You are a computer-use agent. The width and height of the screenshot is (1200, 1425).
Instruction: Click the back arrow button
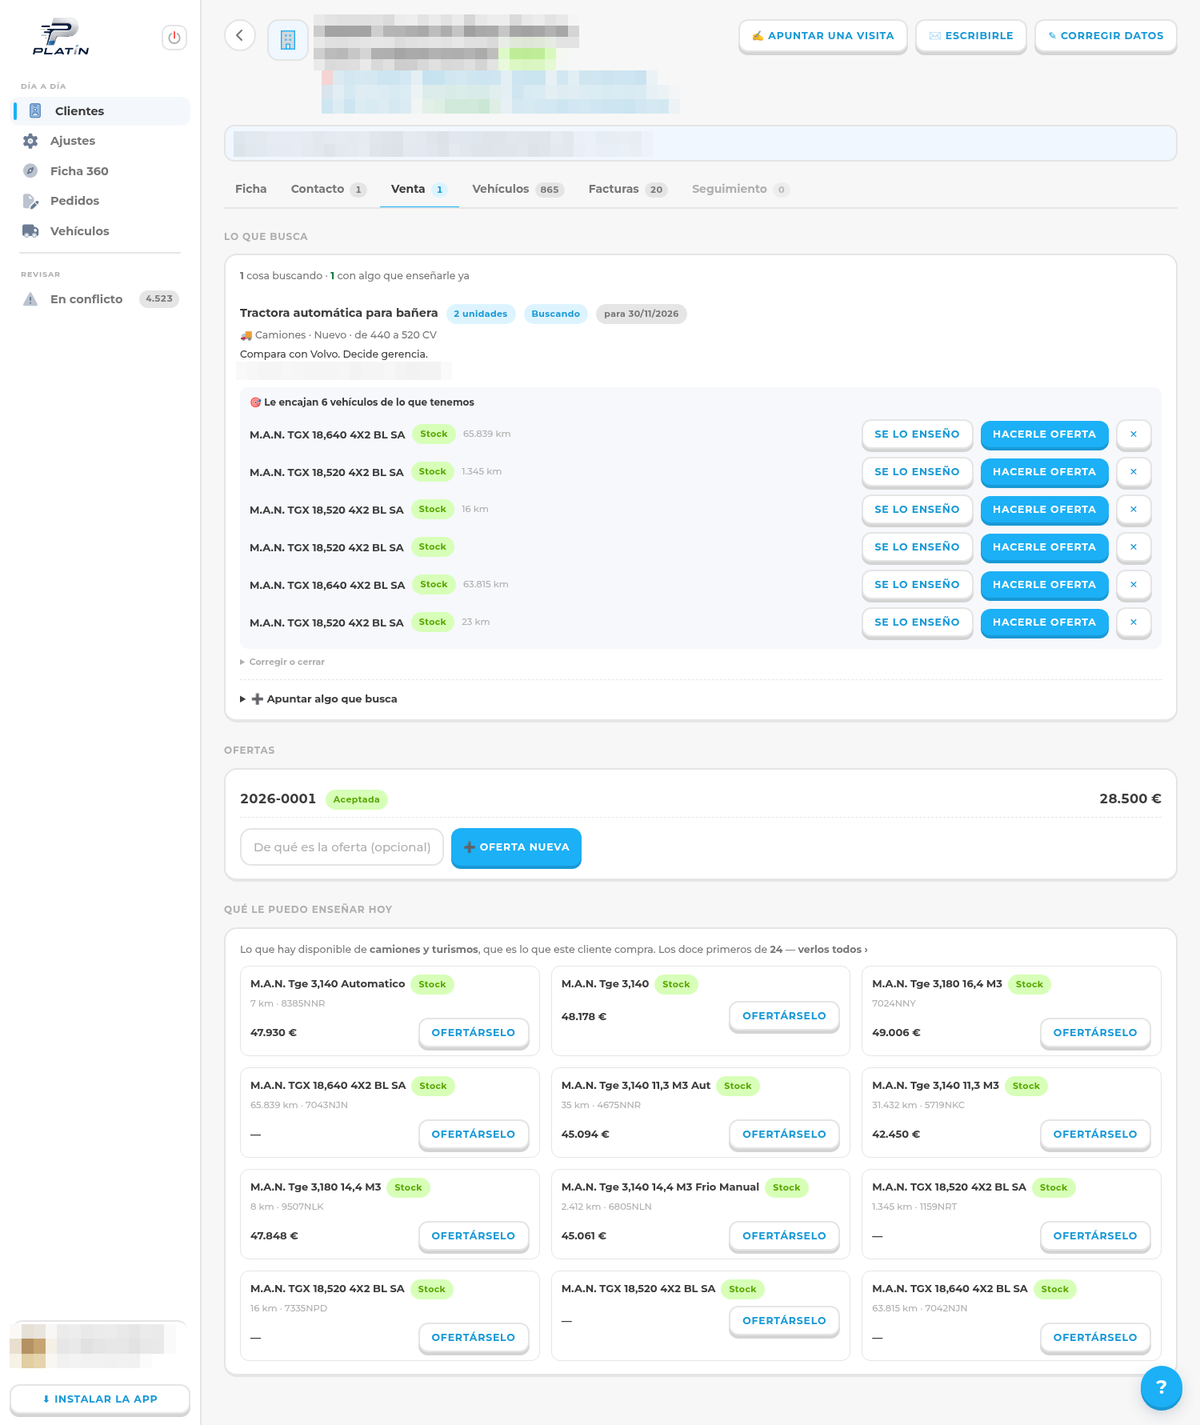point(240,36)
